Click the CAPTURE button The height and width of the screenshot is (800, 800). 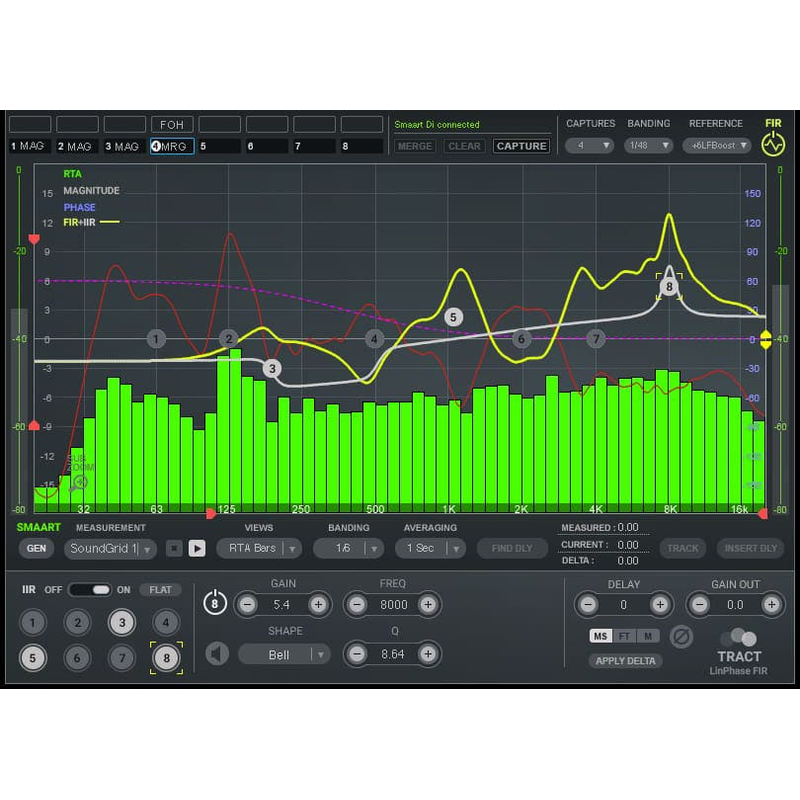click(x=521, y=145)
